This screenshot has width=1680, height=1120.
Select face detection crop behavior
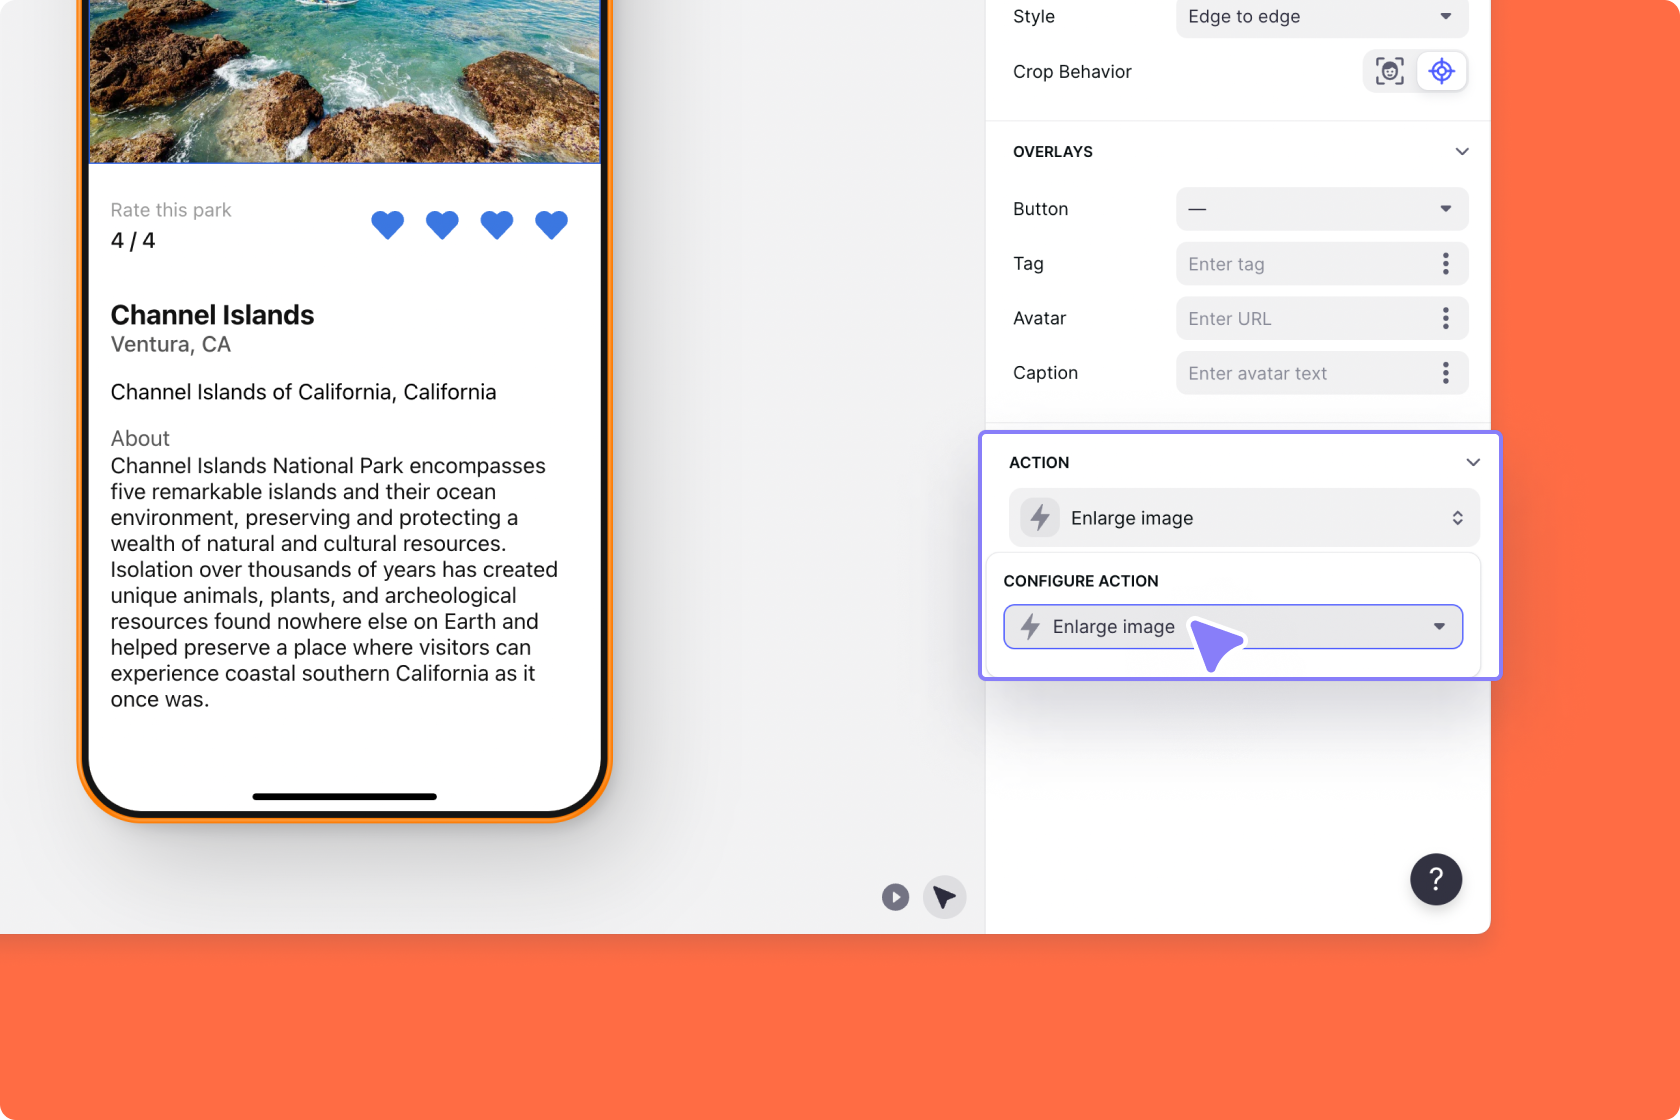(1389, 71)
